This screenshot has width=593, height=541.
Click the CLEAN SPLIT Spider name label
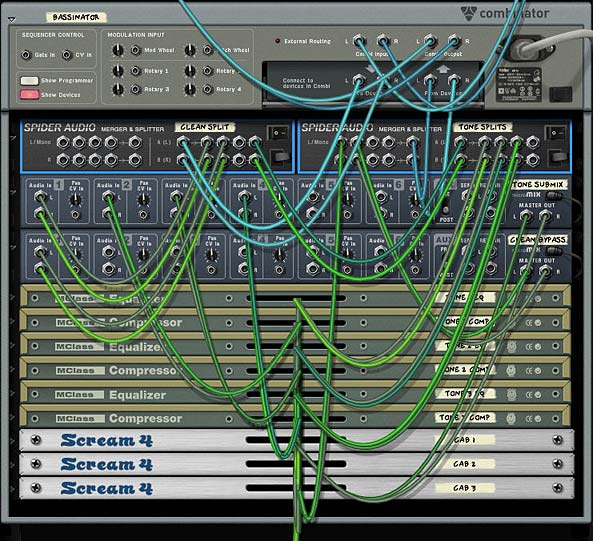[205, 127]
